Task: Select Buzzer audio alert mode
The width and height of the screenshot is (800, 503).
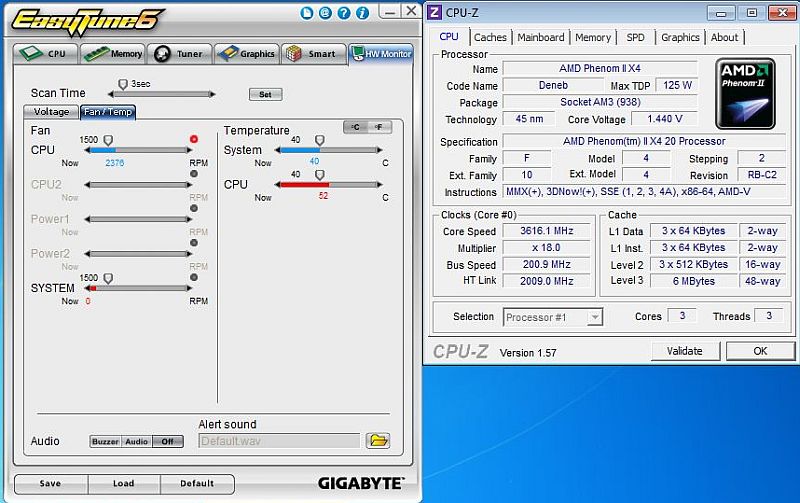Action: (106, 441)
